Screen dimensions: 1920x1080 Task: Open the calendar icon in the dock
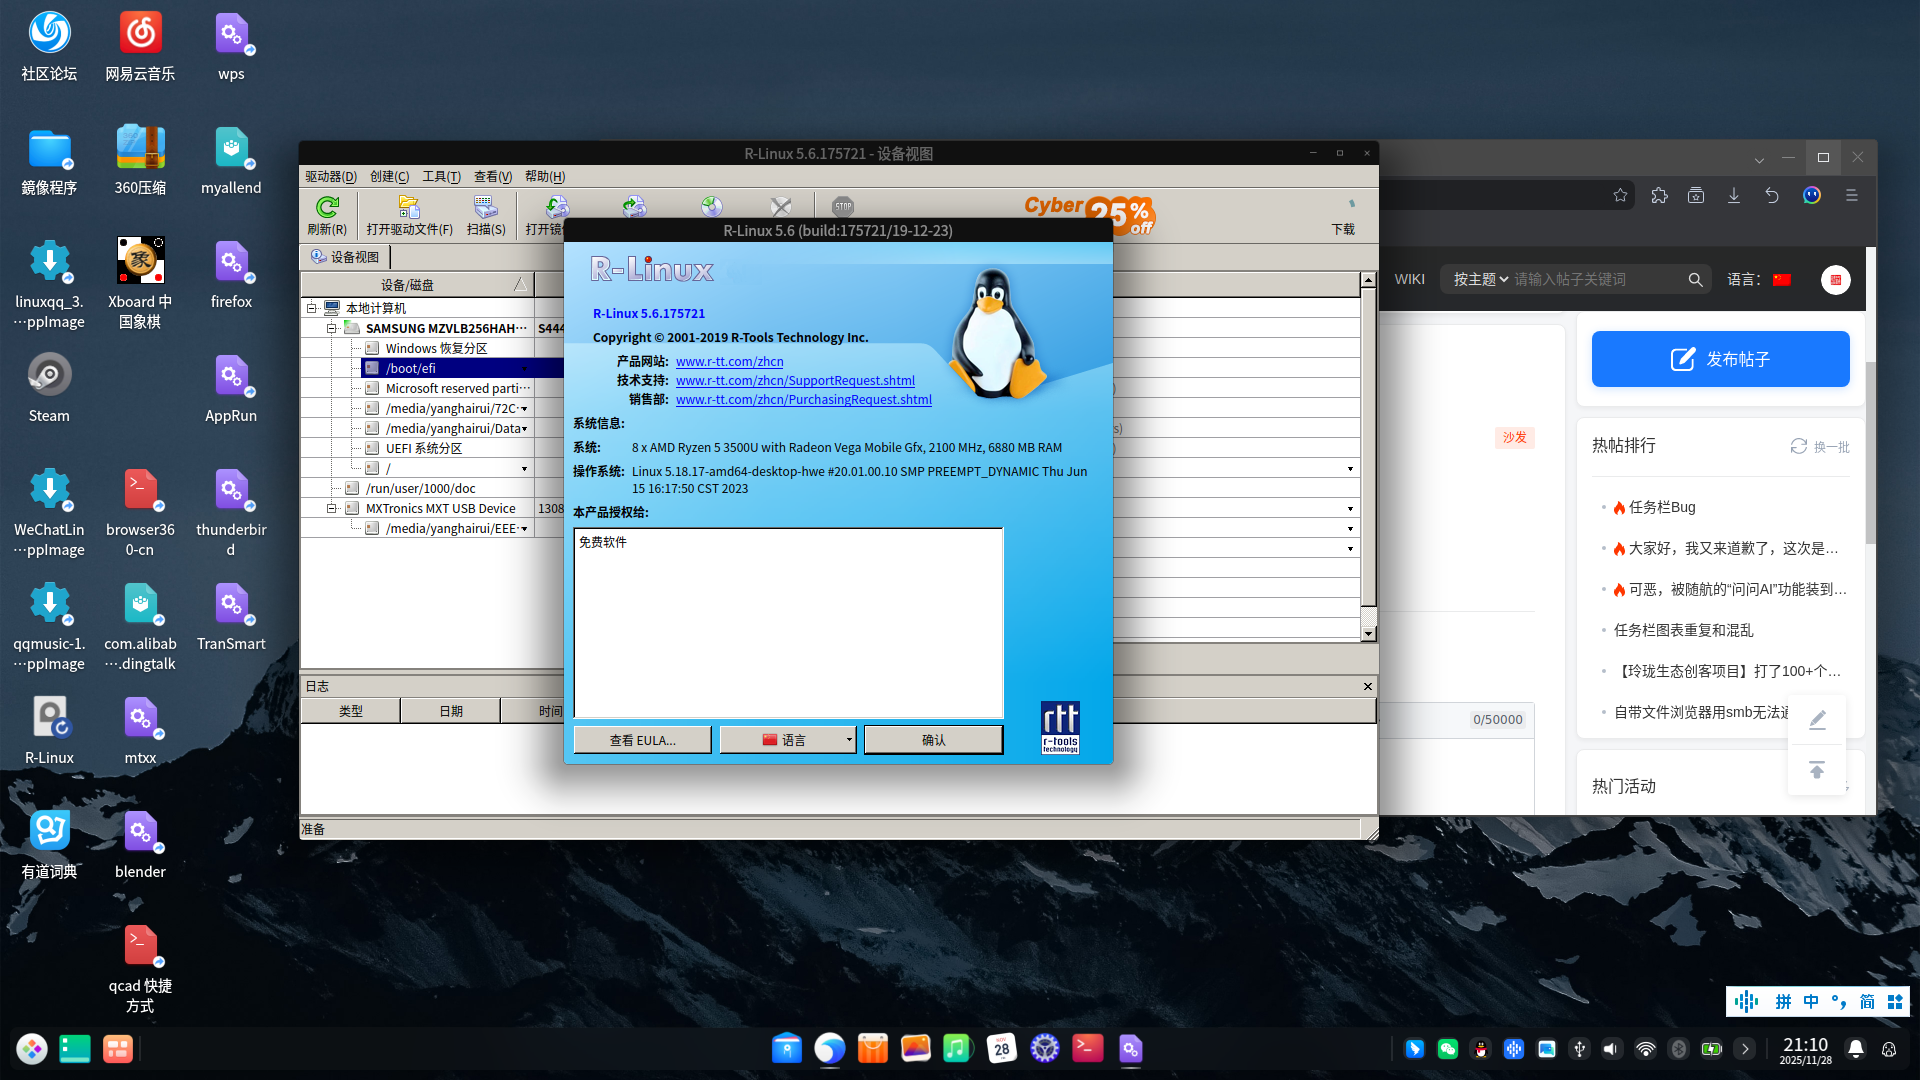tap(1001, 1048)
